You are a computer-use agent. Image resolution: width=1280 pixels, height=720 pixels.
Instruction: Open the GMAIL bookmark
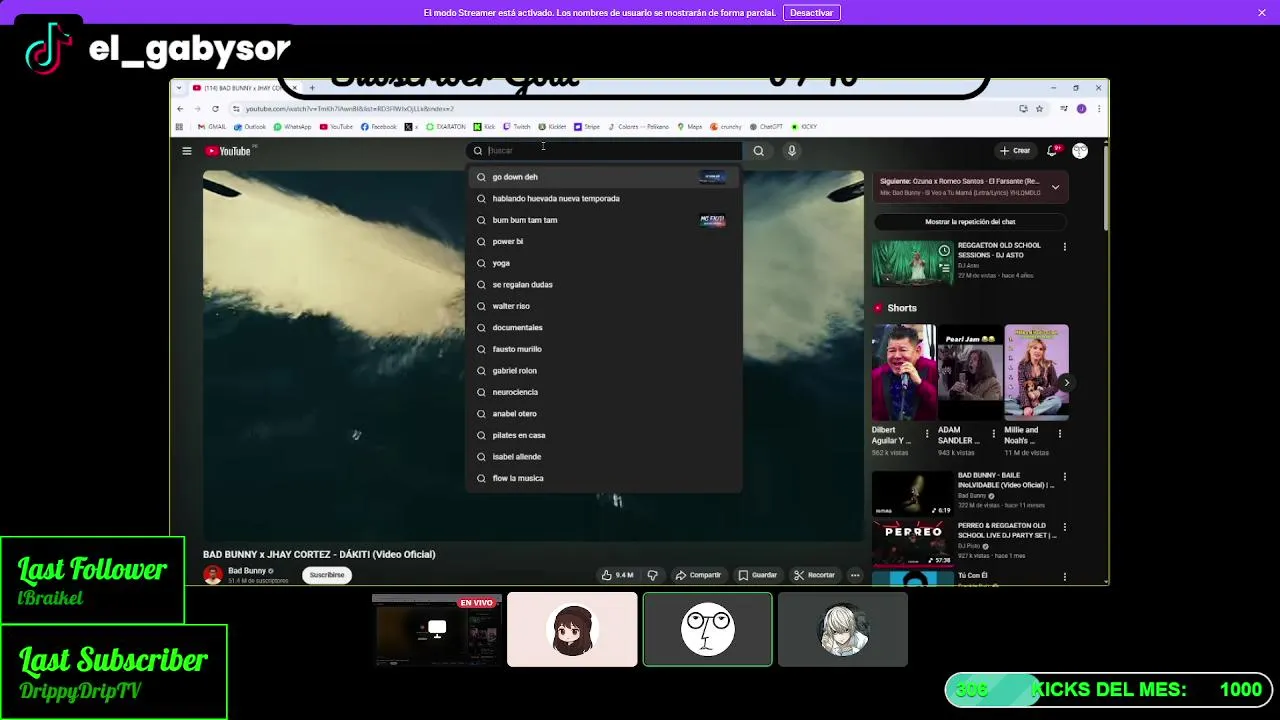click(x=212, y=127)
